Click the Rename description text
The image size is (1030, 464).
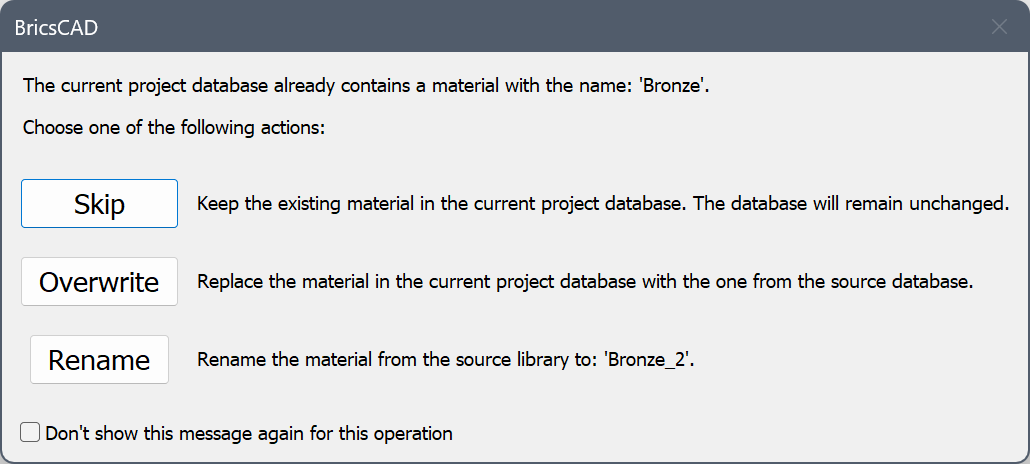click(x=445, y=360)
